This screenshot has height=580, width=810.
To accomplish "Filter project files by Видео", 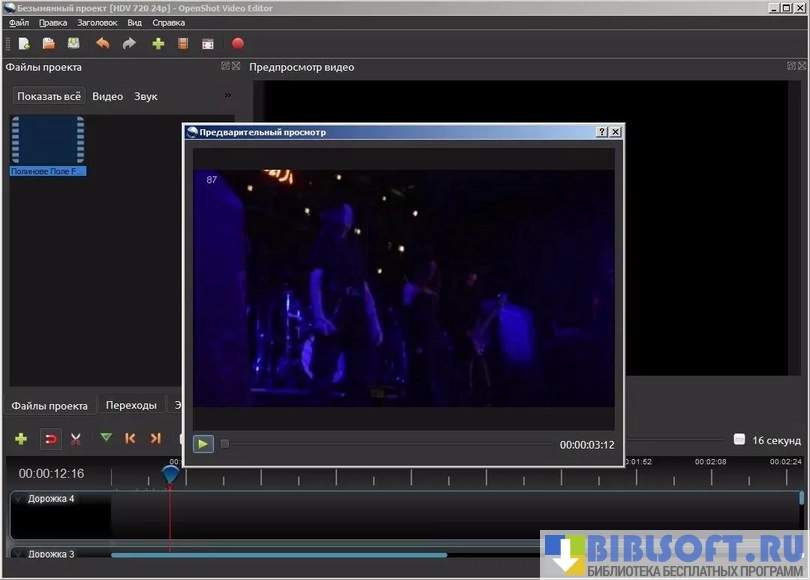I will pyautogui.click(x=107, y=96).
